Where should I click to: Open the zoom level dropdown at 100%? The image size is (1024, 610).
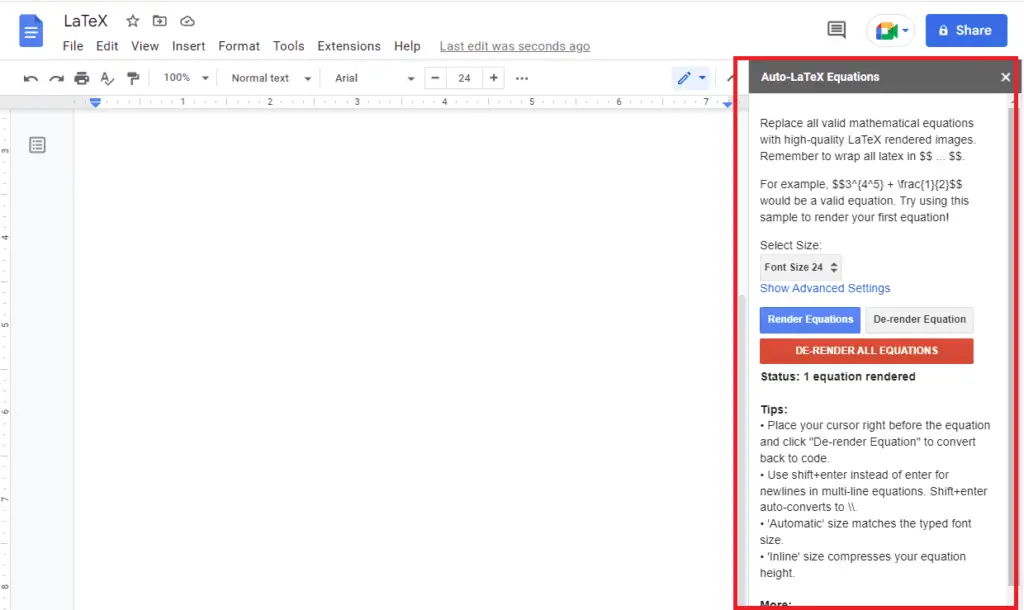[x=184, y=77]
